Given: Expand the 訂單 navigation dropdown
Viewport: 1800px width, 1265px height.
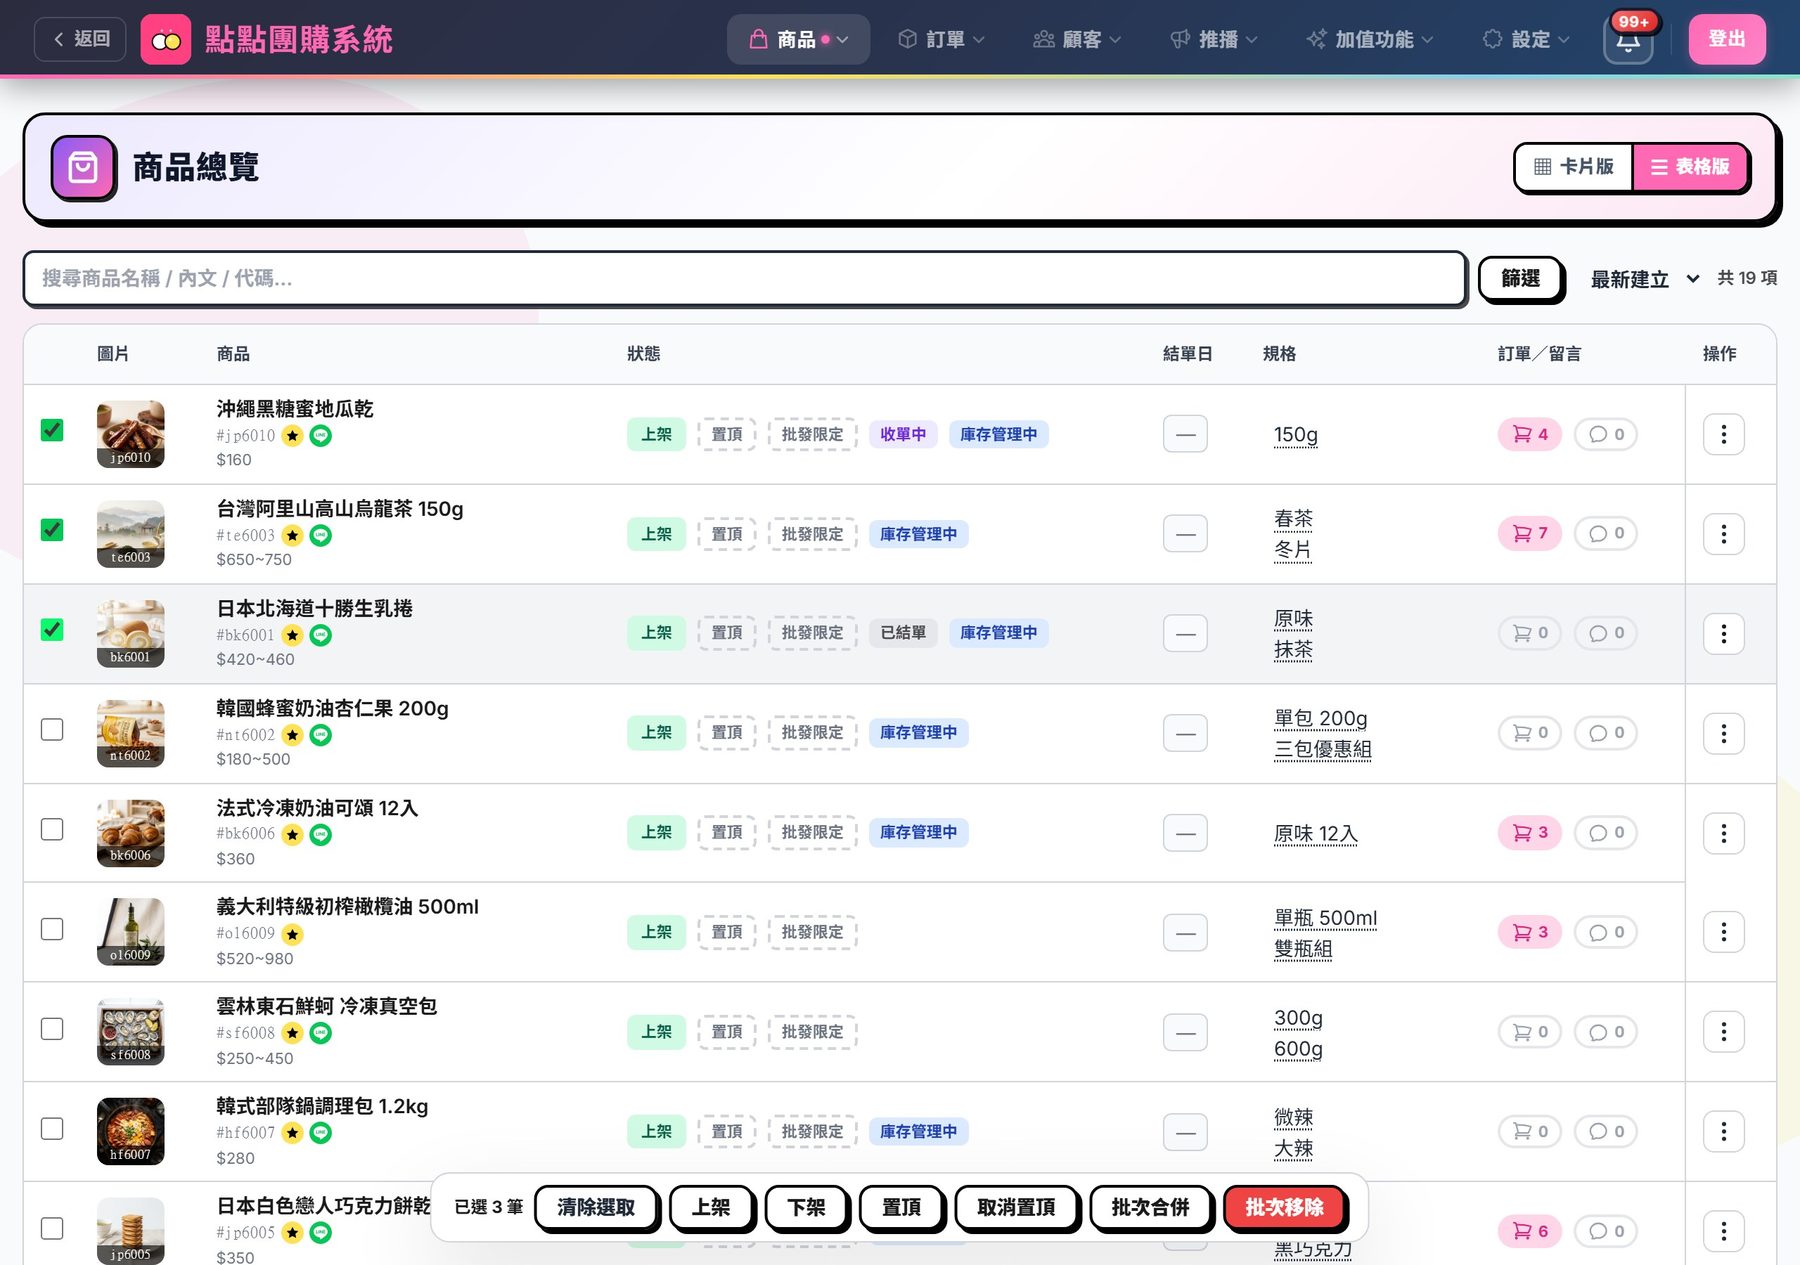Looking at the screenshot, I should (941, 40).
